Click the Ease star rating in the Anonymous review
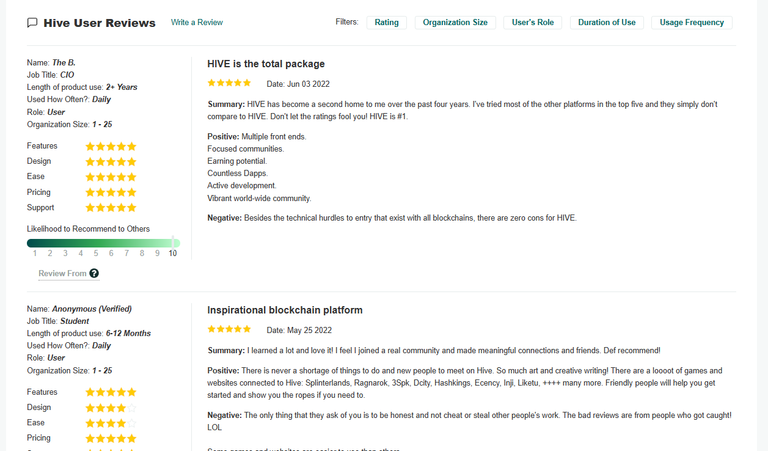 [x=111, y=423]
